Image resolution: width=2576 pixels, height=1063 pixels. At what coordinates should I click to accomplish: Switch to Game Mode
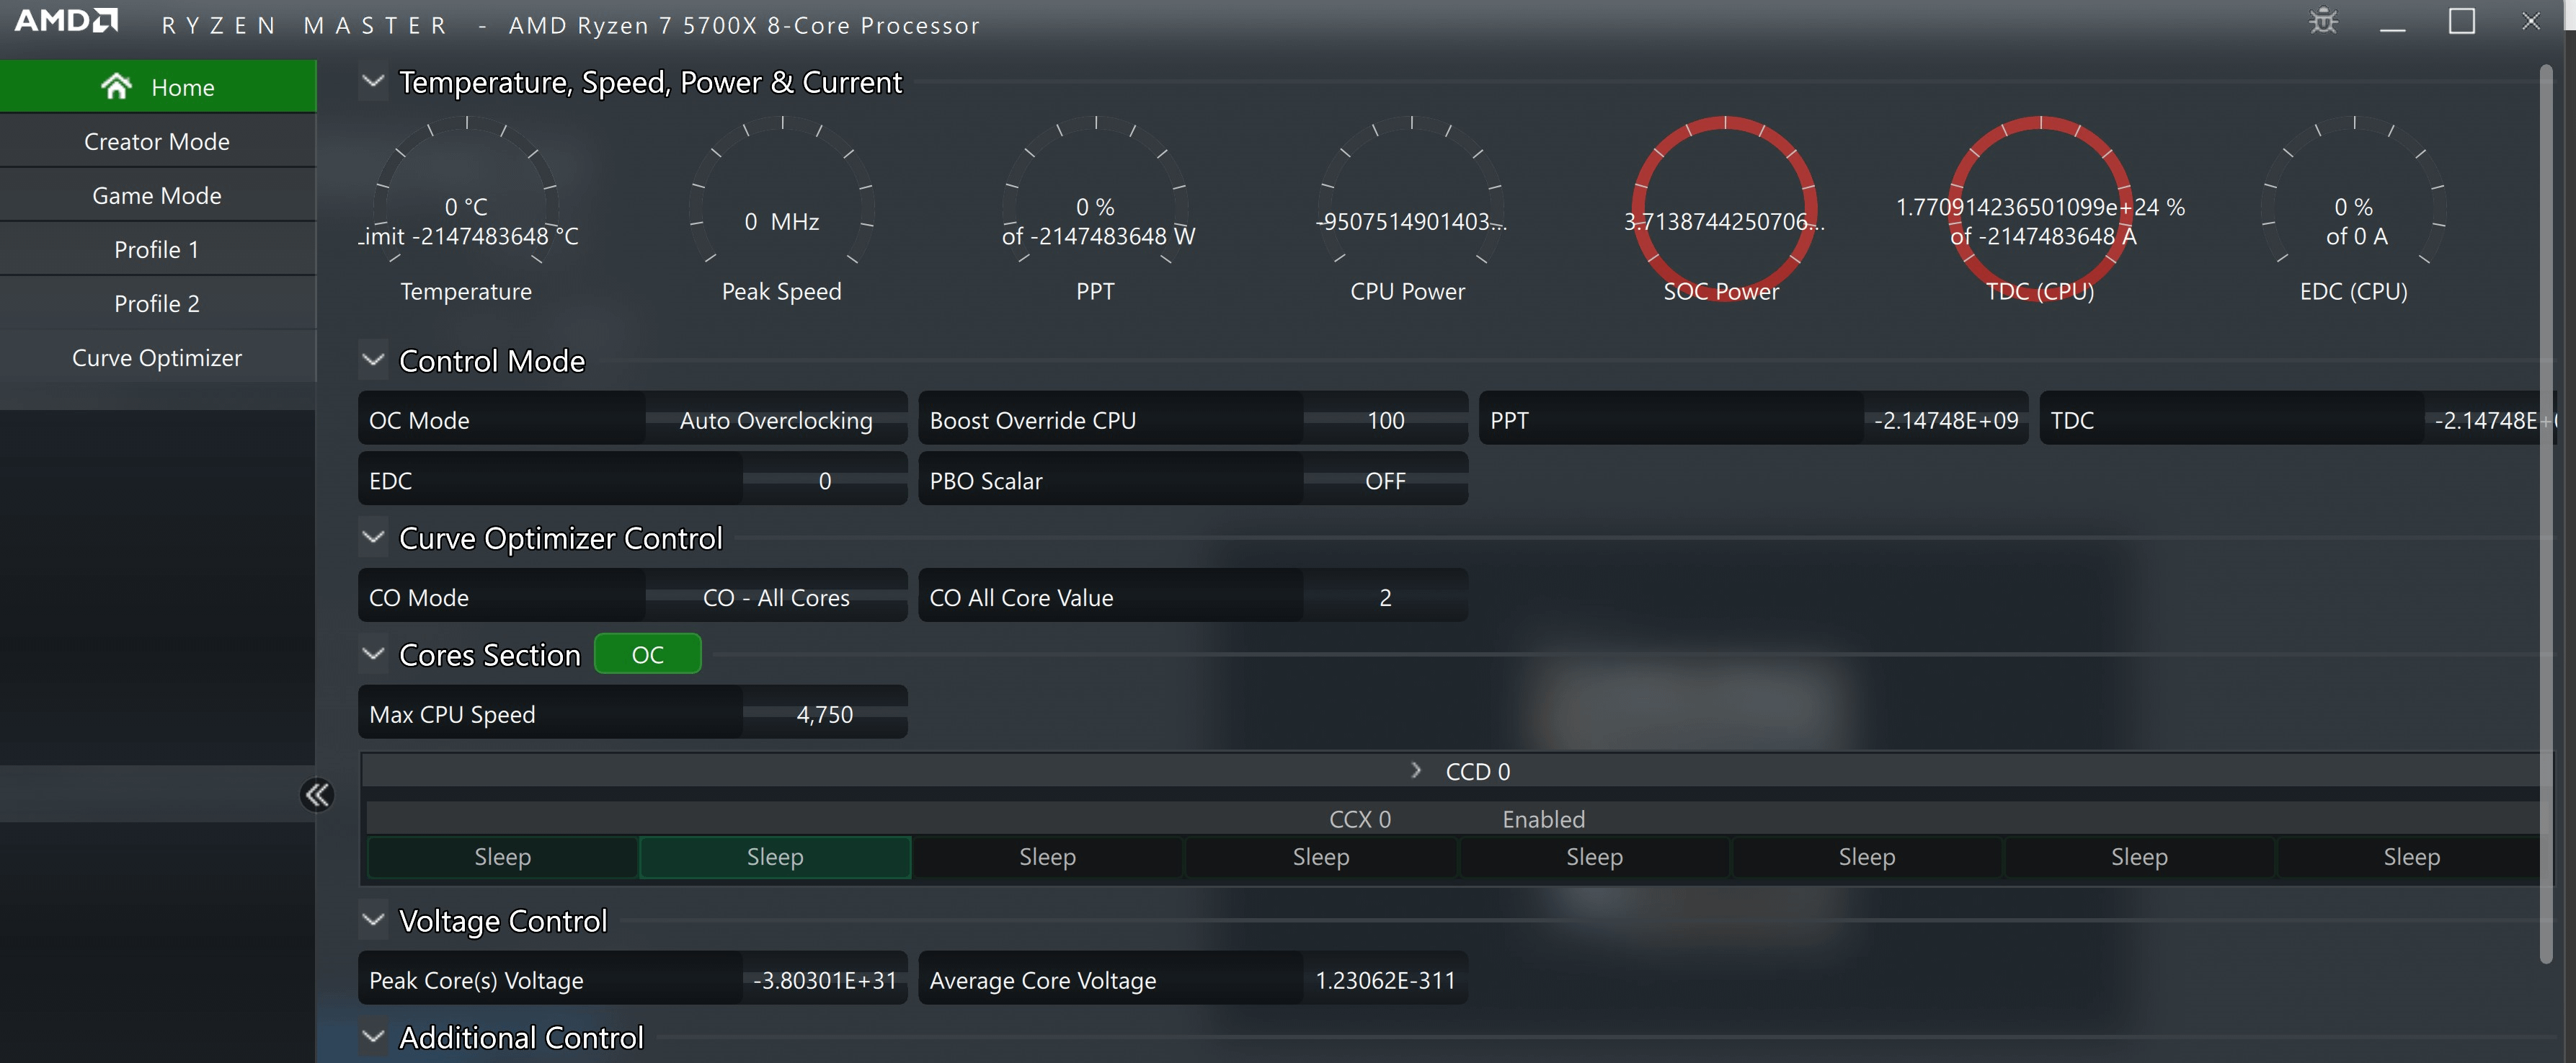coord(157,195)
